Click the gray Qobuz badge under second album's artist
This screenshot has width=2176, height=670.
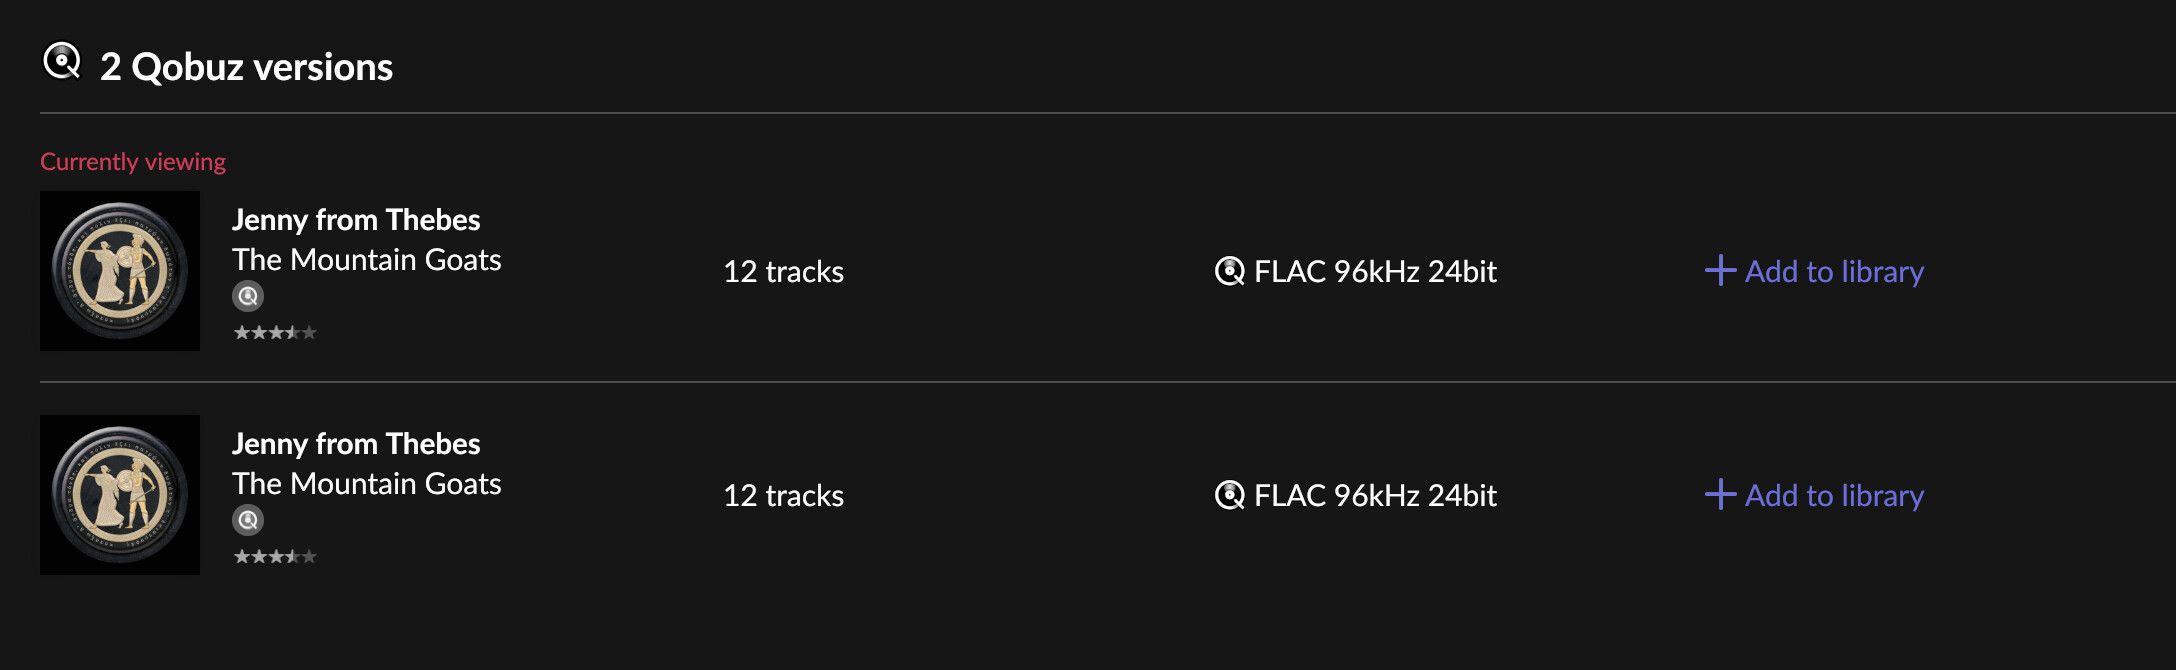click(x=248, y=520)
